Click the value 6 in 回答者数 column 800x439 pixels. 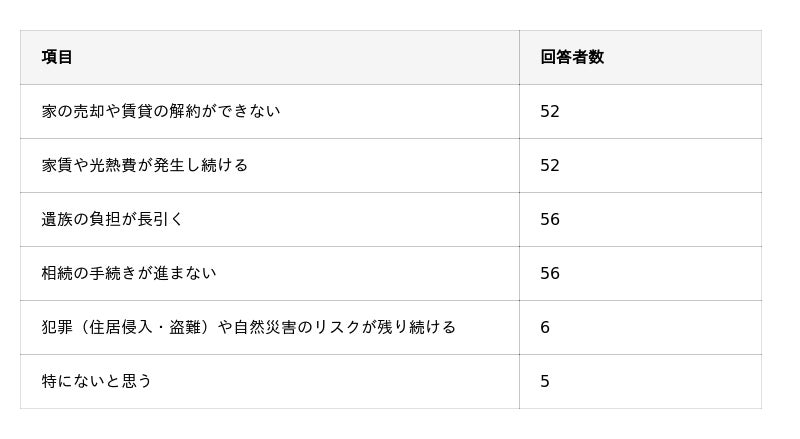(545, 327)
